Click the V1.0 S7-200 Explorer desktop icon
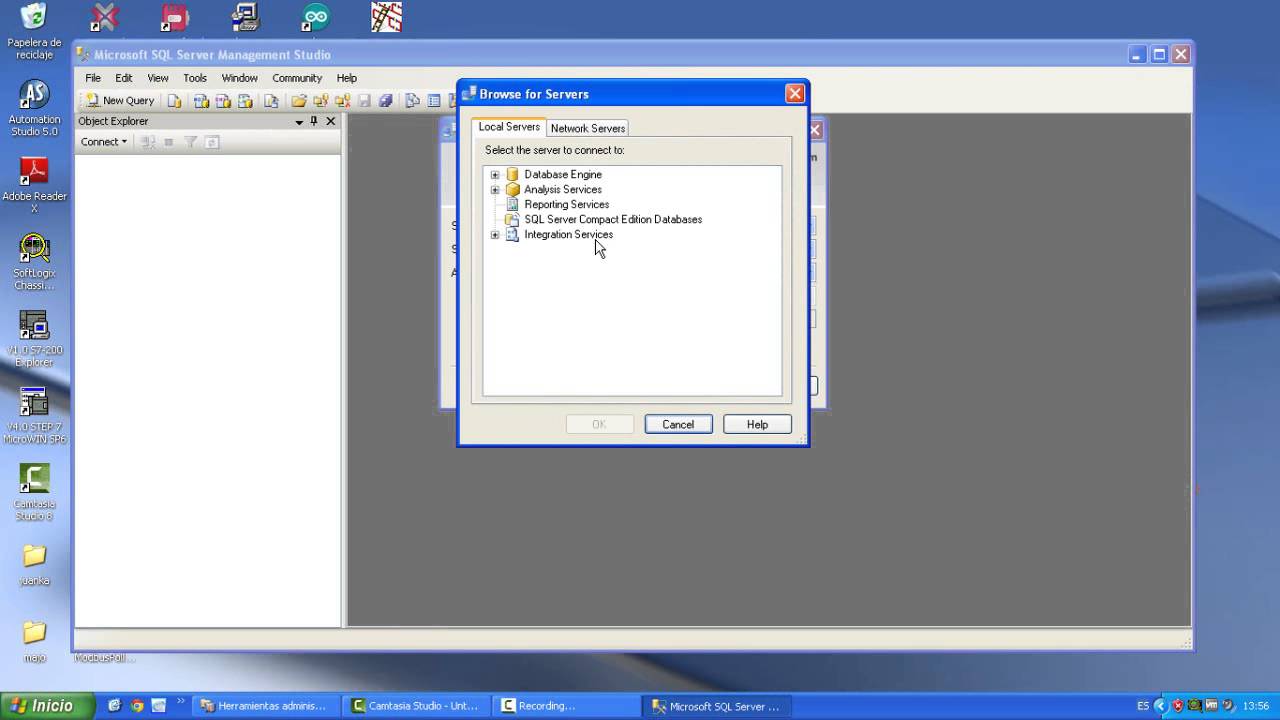Image resolution: width=1280 pixels, height=720 pixels. click(34, 339)
